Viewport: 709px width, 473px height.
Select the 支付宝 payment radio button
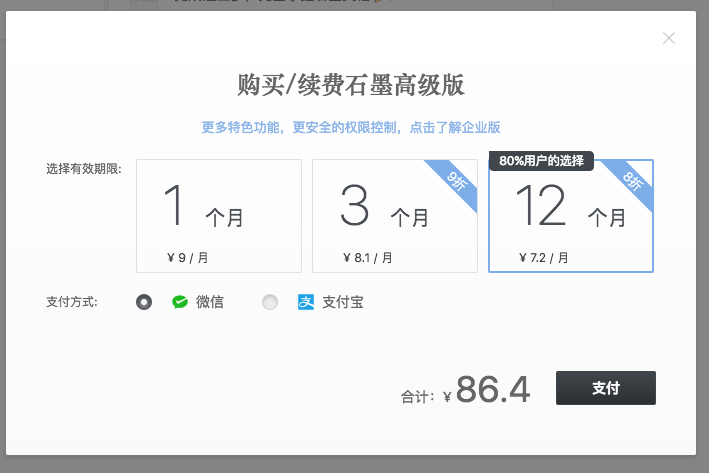pos(269,301)
